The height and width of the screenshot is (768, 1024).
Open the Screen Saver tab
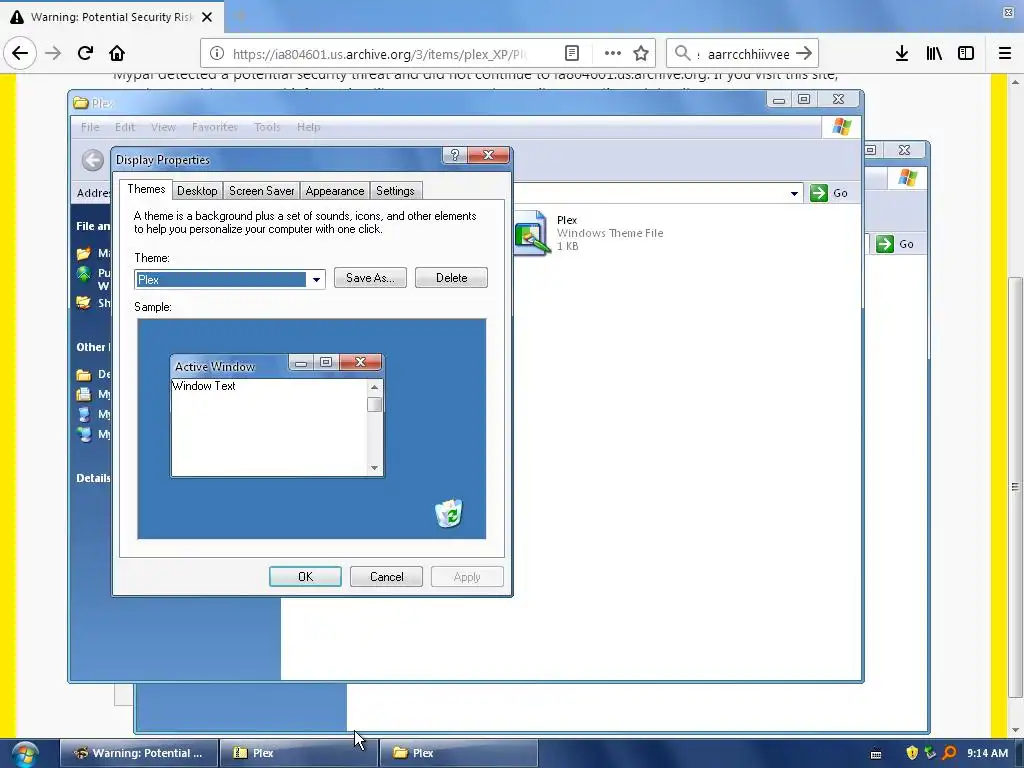261,191
